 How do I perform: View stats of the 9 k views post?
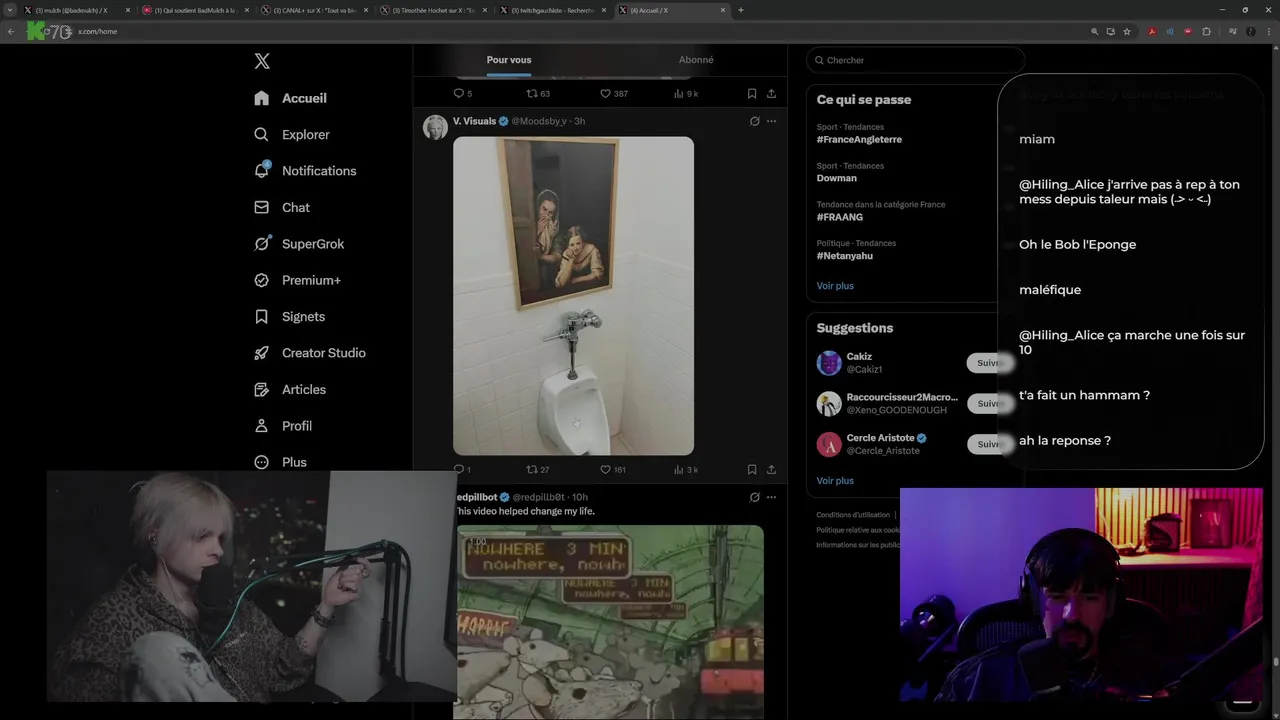[x=686, y=93]
